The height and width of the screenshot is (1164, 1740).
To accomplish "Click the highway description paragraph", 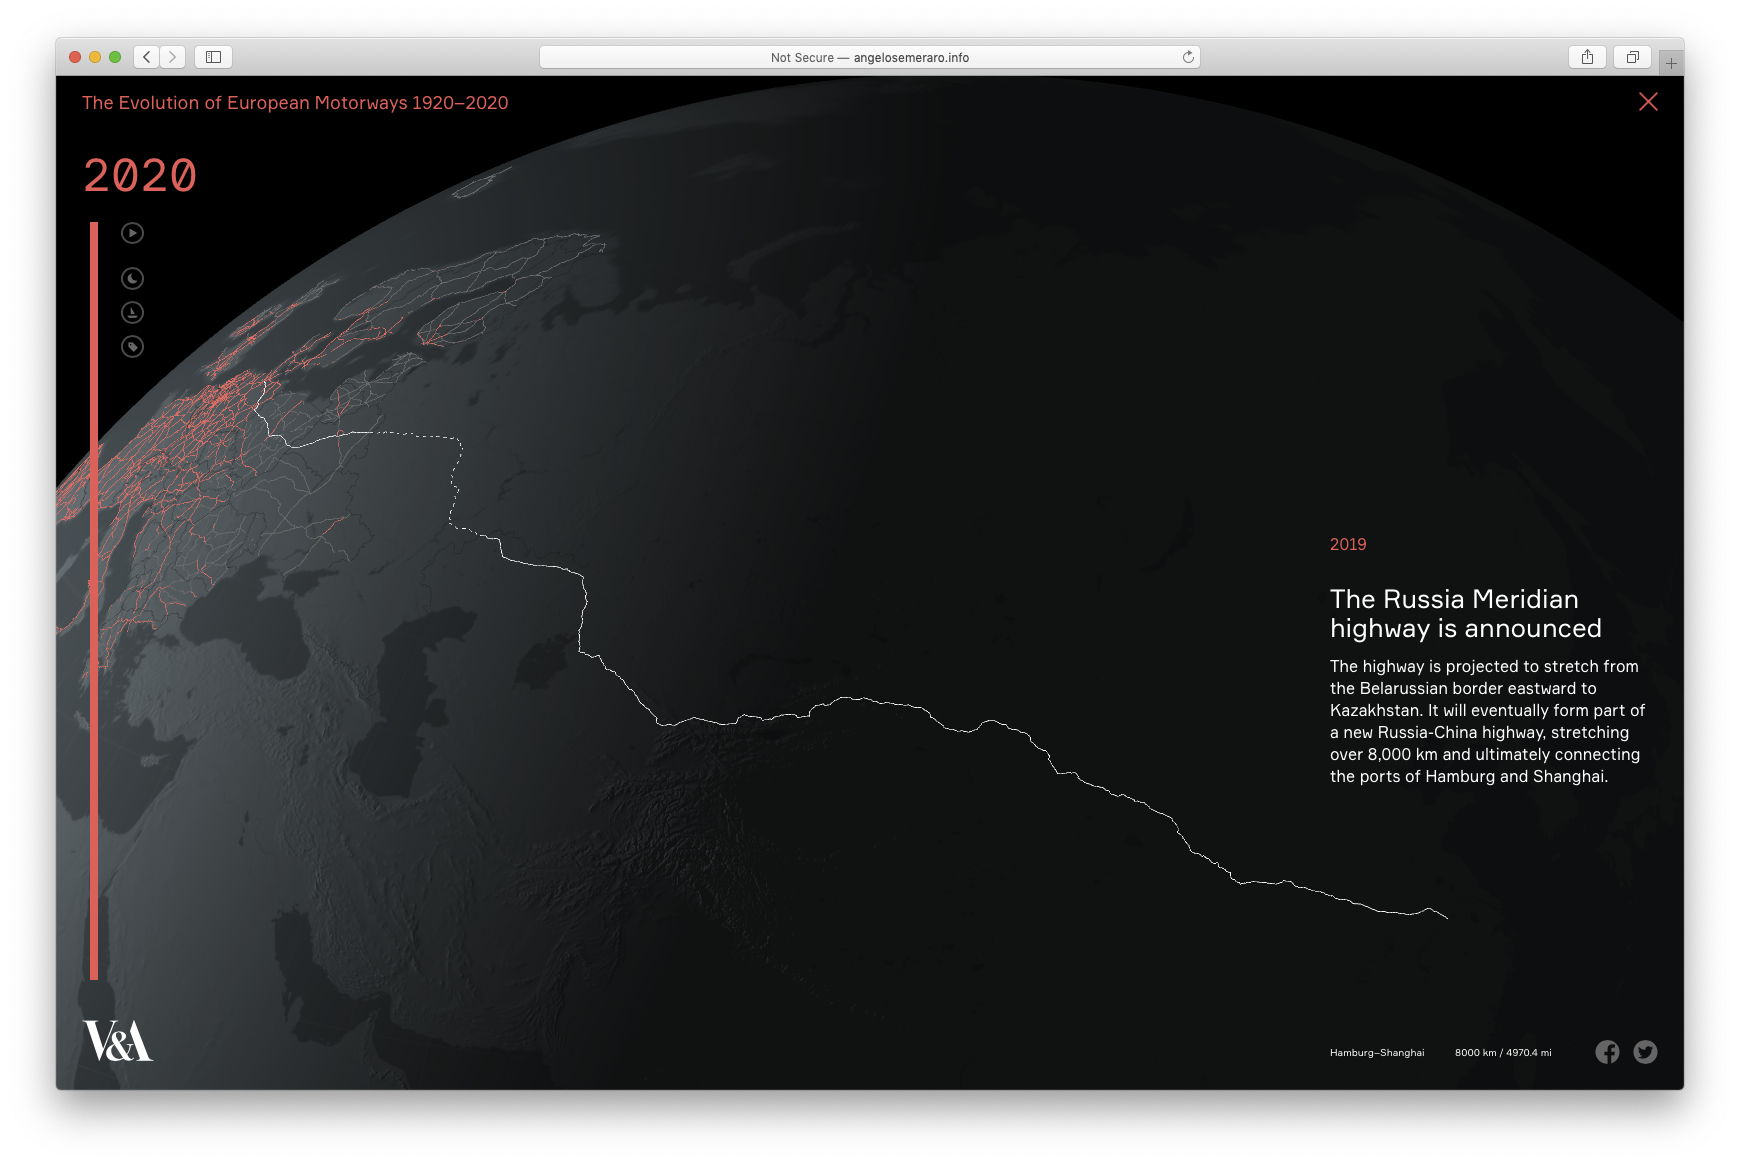I will (1487, 721).
